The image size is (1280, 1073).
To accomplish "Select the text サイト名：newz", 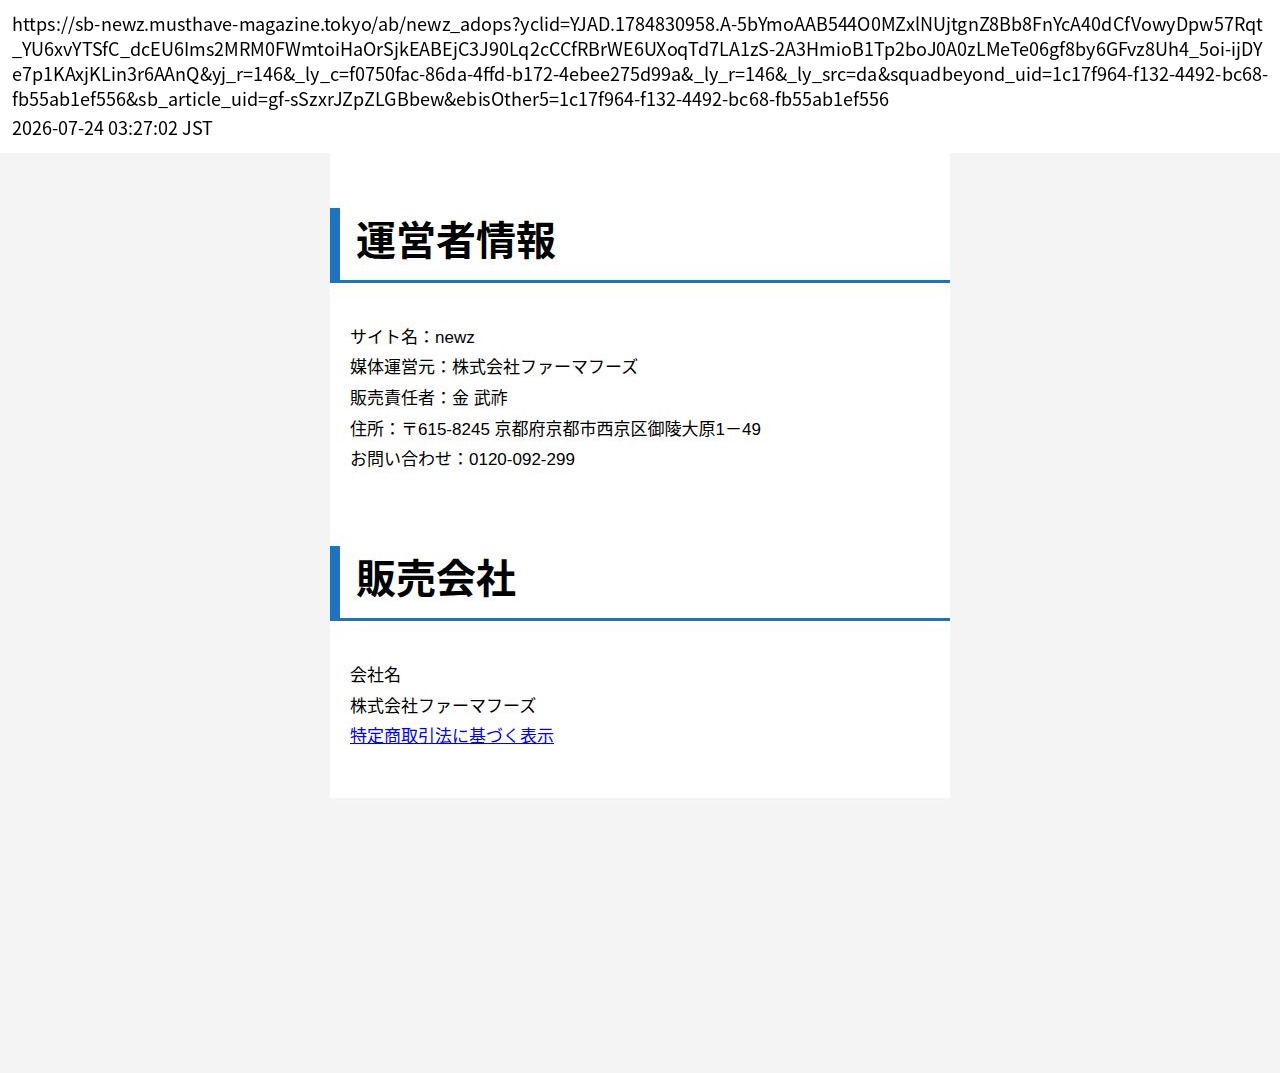I will pyautogui.click(x=412, y=337).
